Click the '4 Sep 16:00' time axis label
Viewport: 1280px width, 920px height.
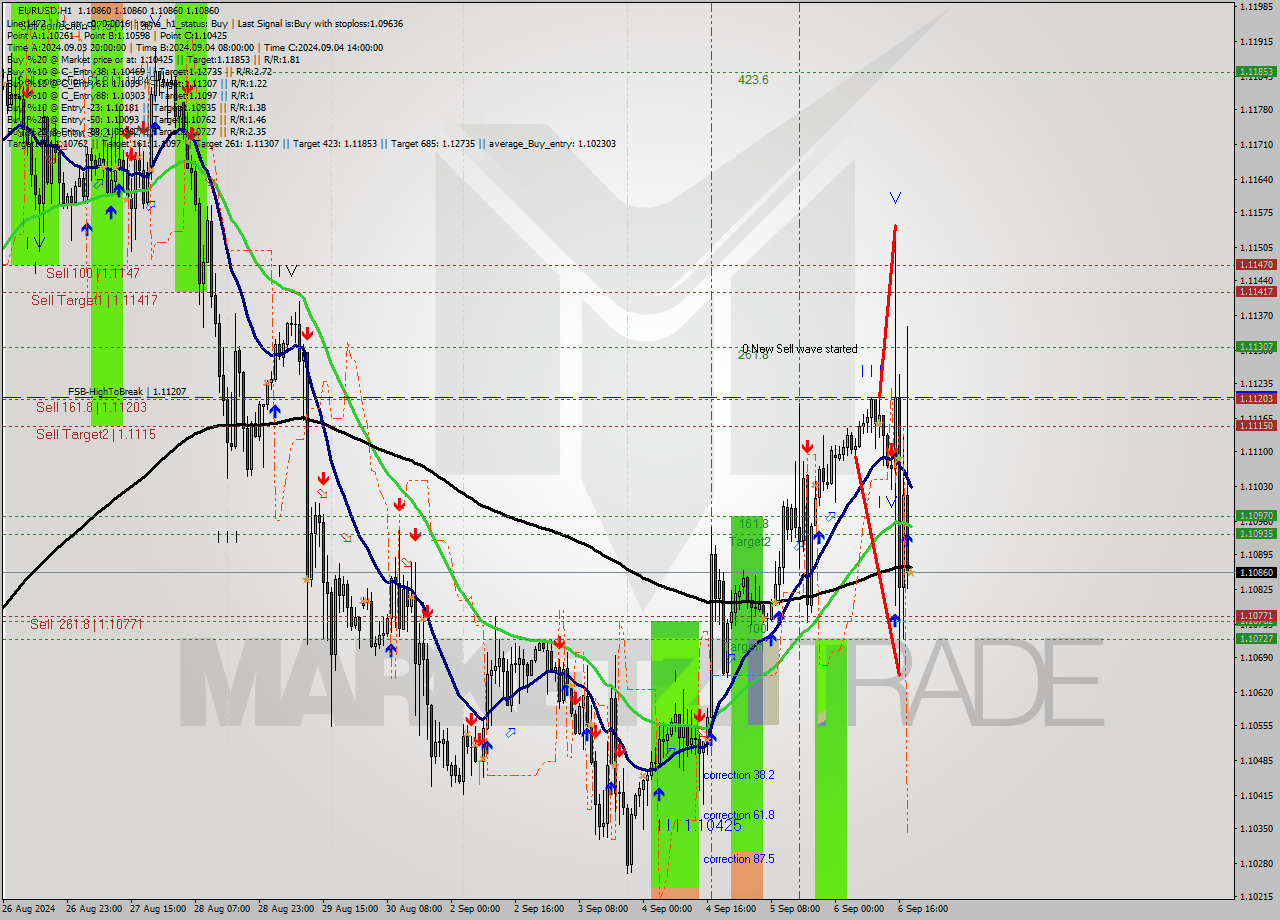tap(730, 909)
